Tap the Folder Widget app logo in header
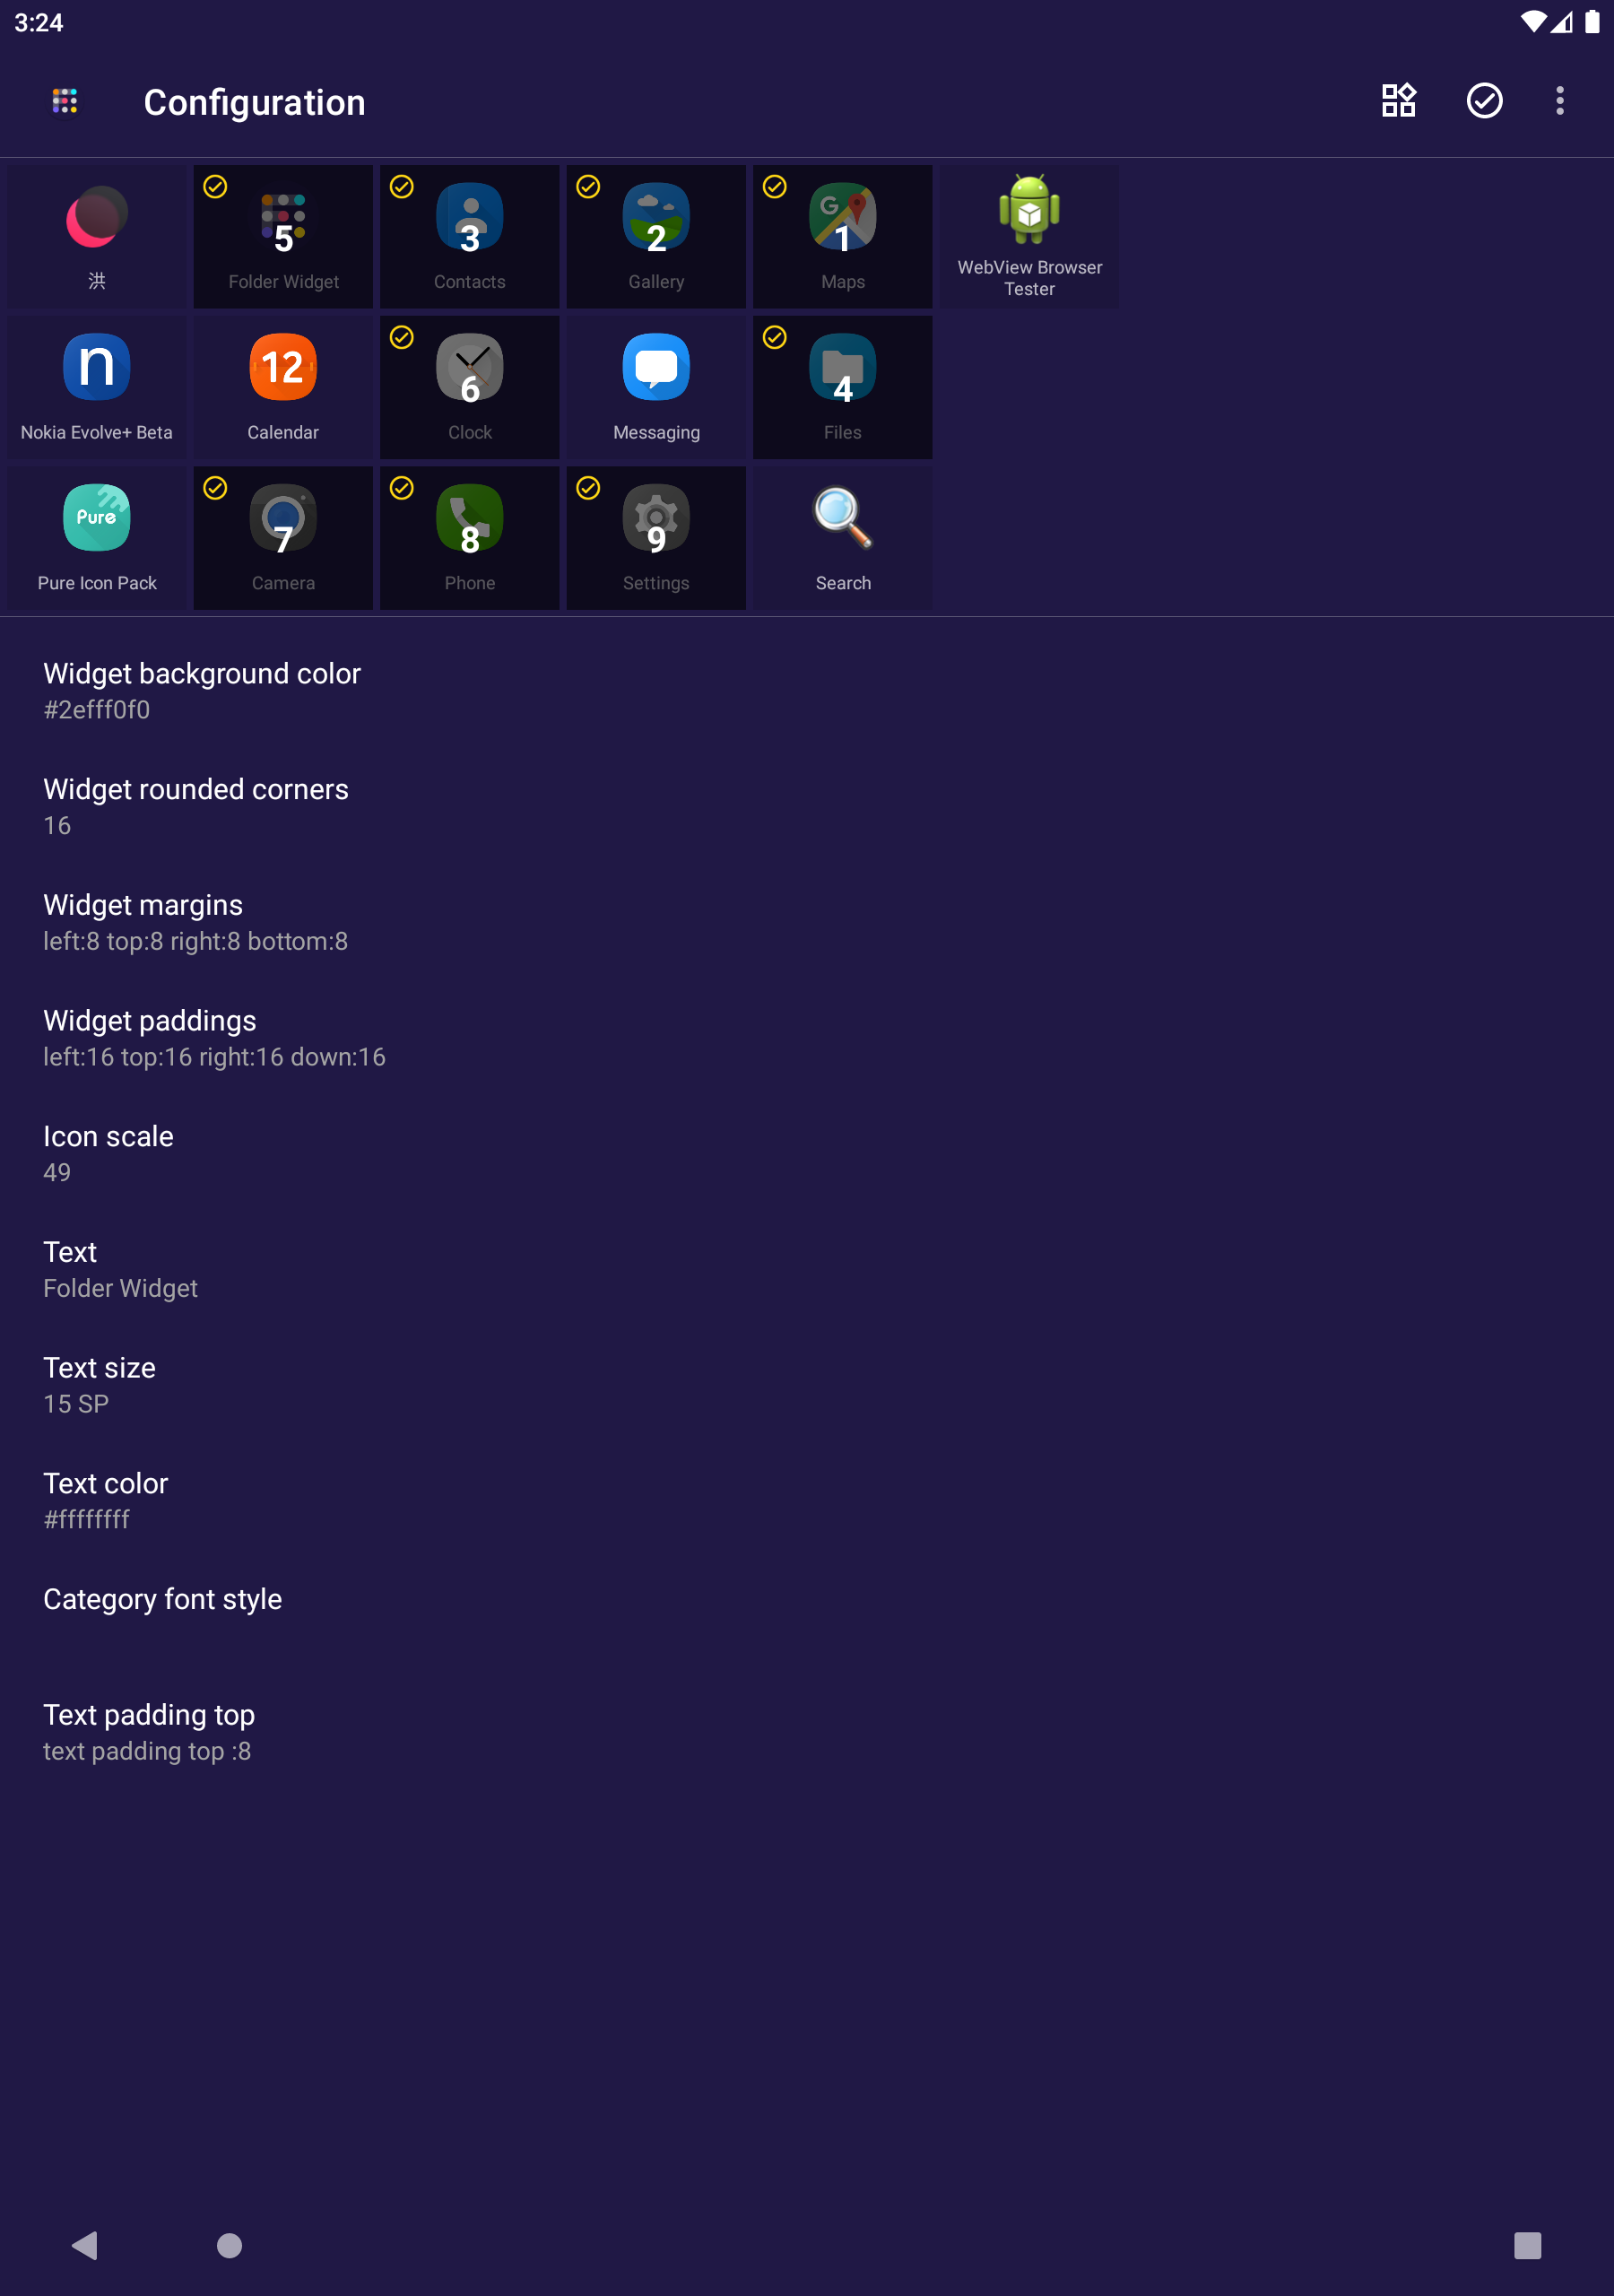This screenshot has width=1614, height=2296. pos(65,101)
